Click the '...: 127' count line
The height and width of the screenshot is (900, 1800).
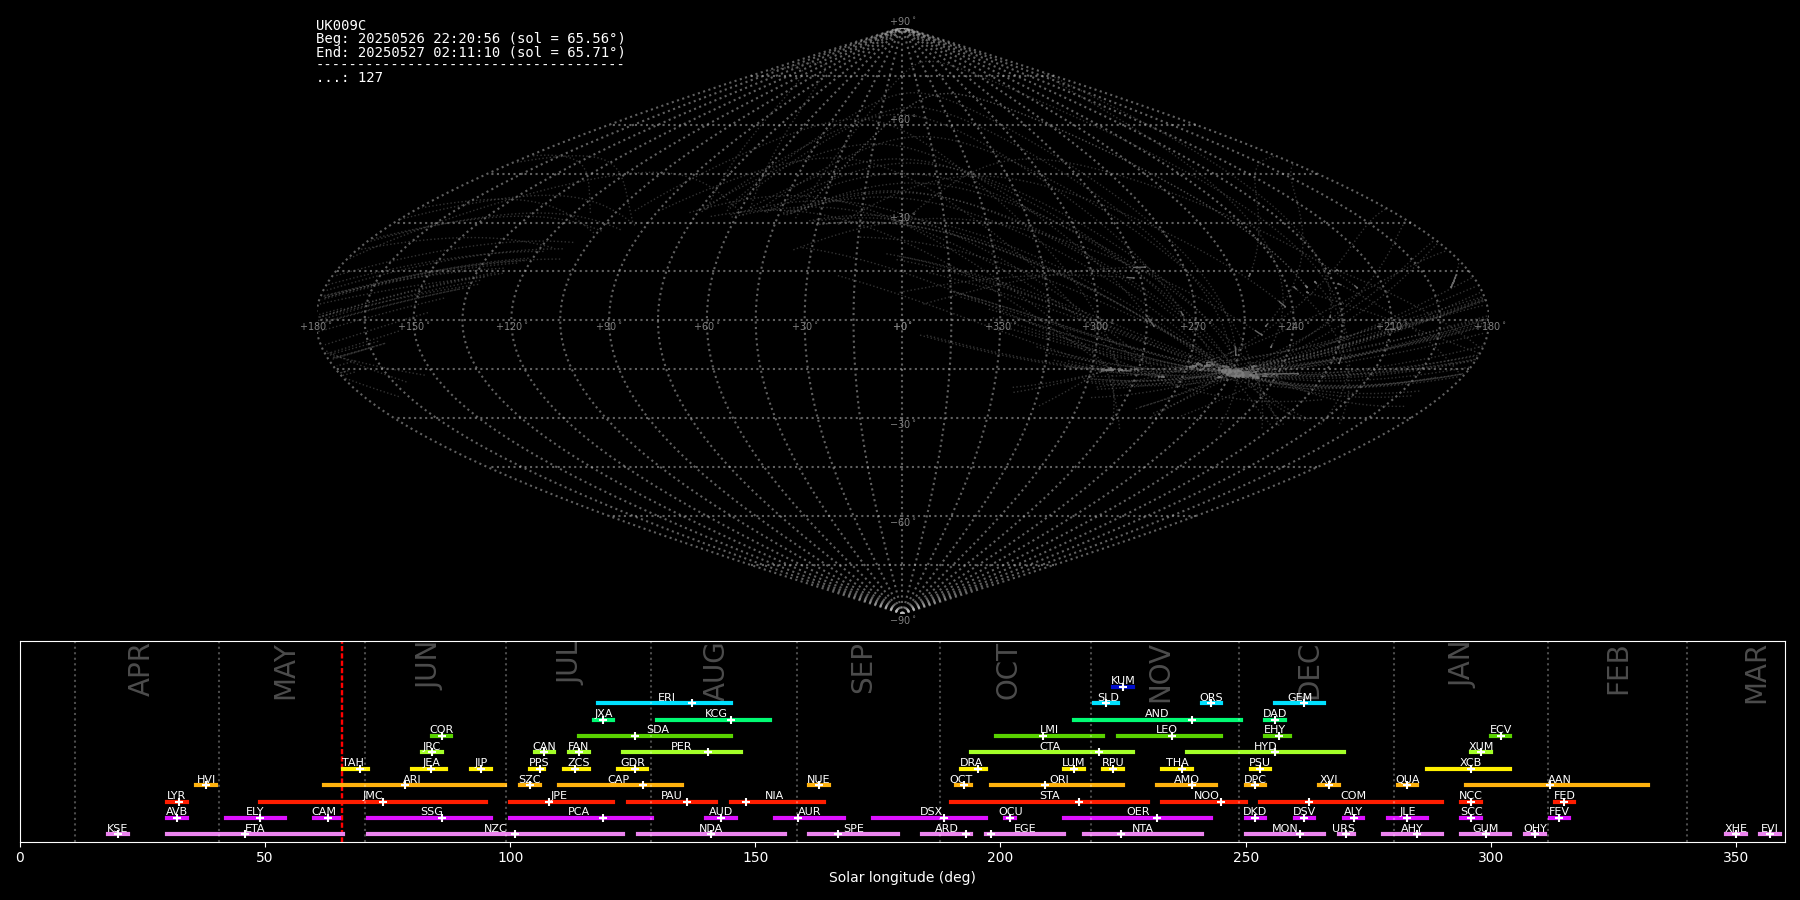coord(349,78)
